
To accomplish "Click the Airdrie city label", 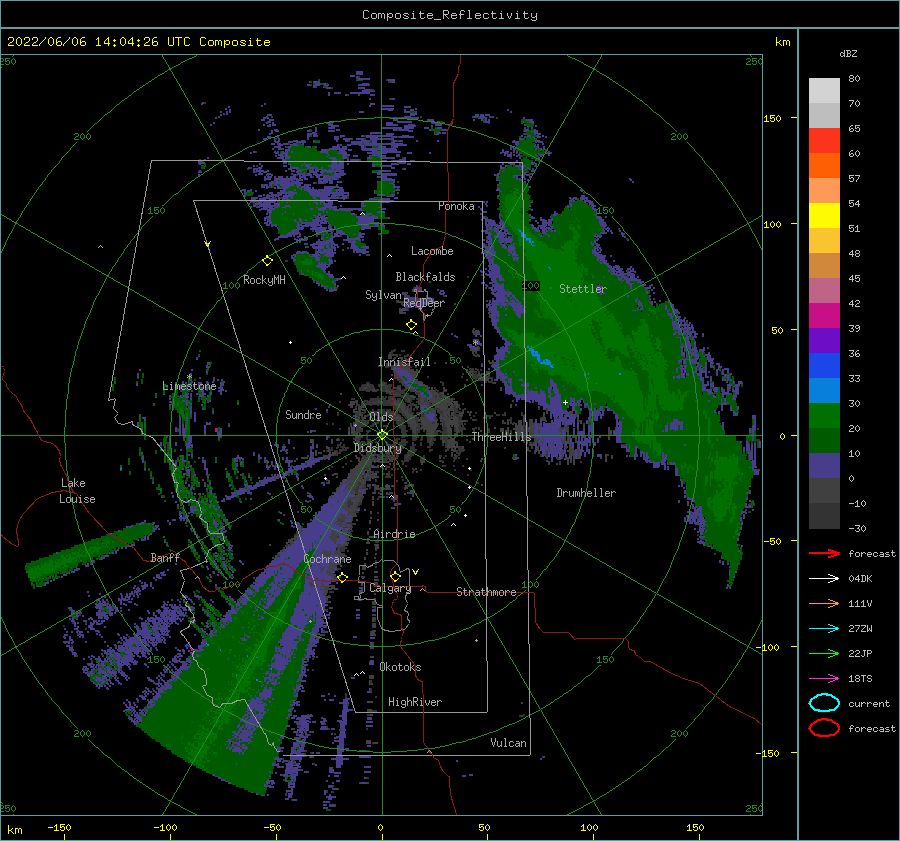I will pos(394,534).
